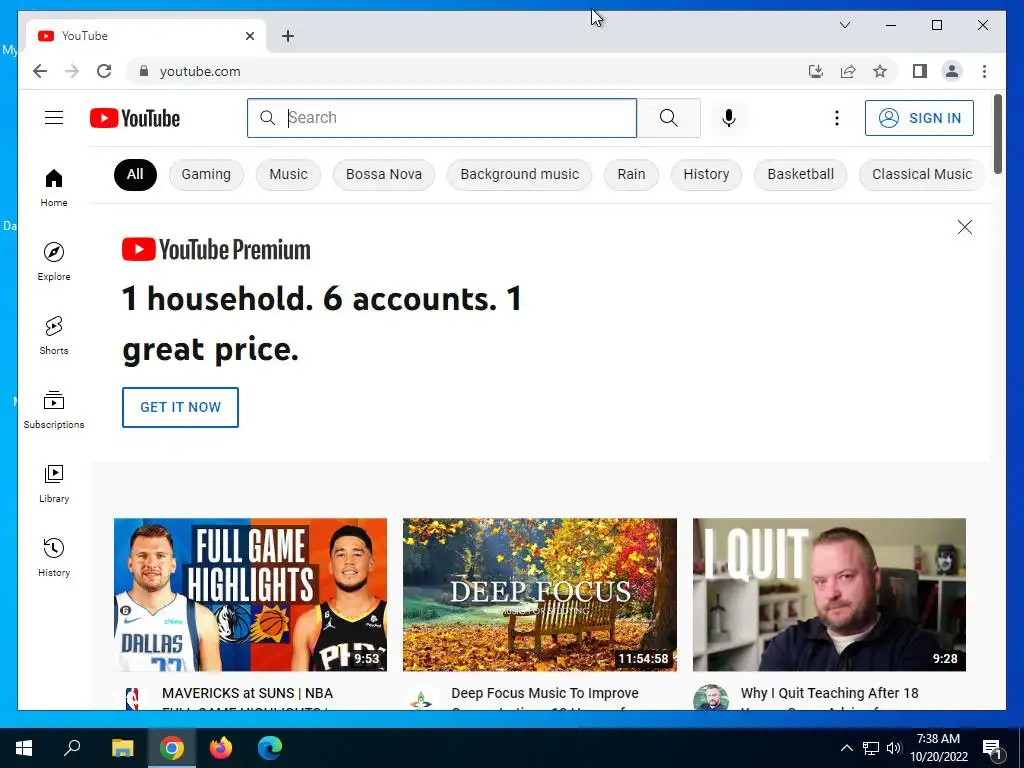Select the Background music chip
This screenshot has width=1024, height=768.
[519, 174]
